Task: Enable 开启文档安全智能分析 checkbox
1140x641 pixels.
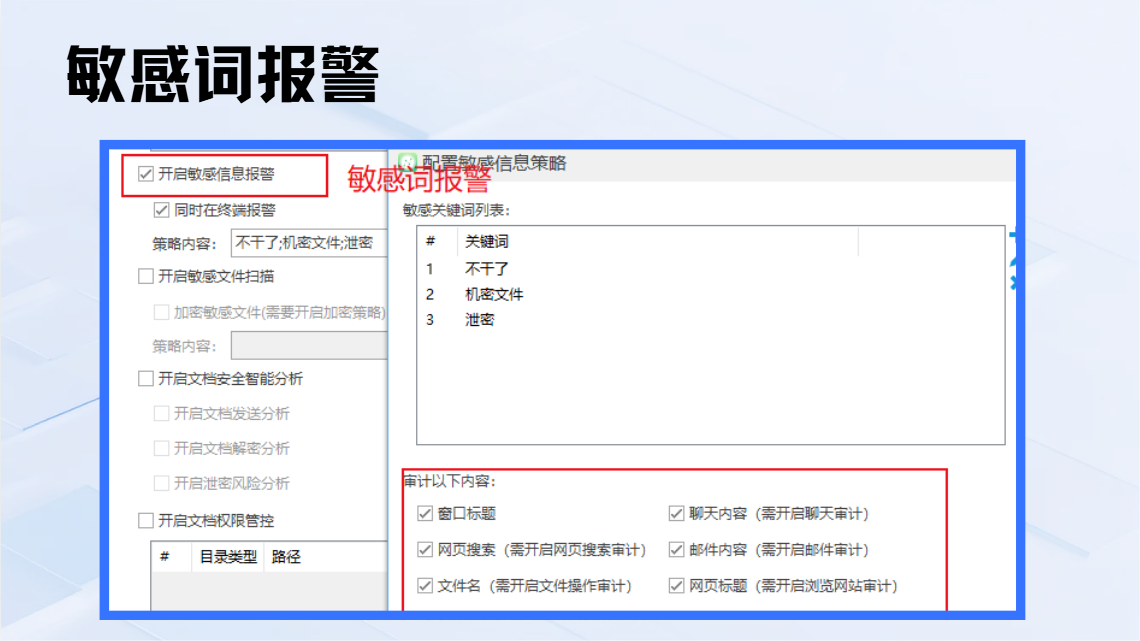Action: click(x=145, y=379)
